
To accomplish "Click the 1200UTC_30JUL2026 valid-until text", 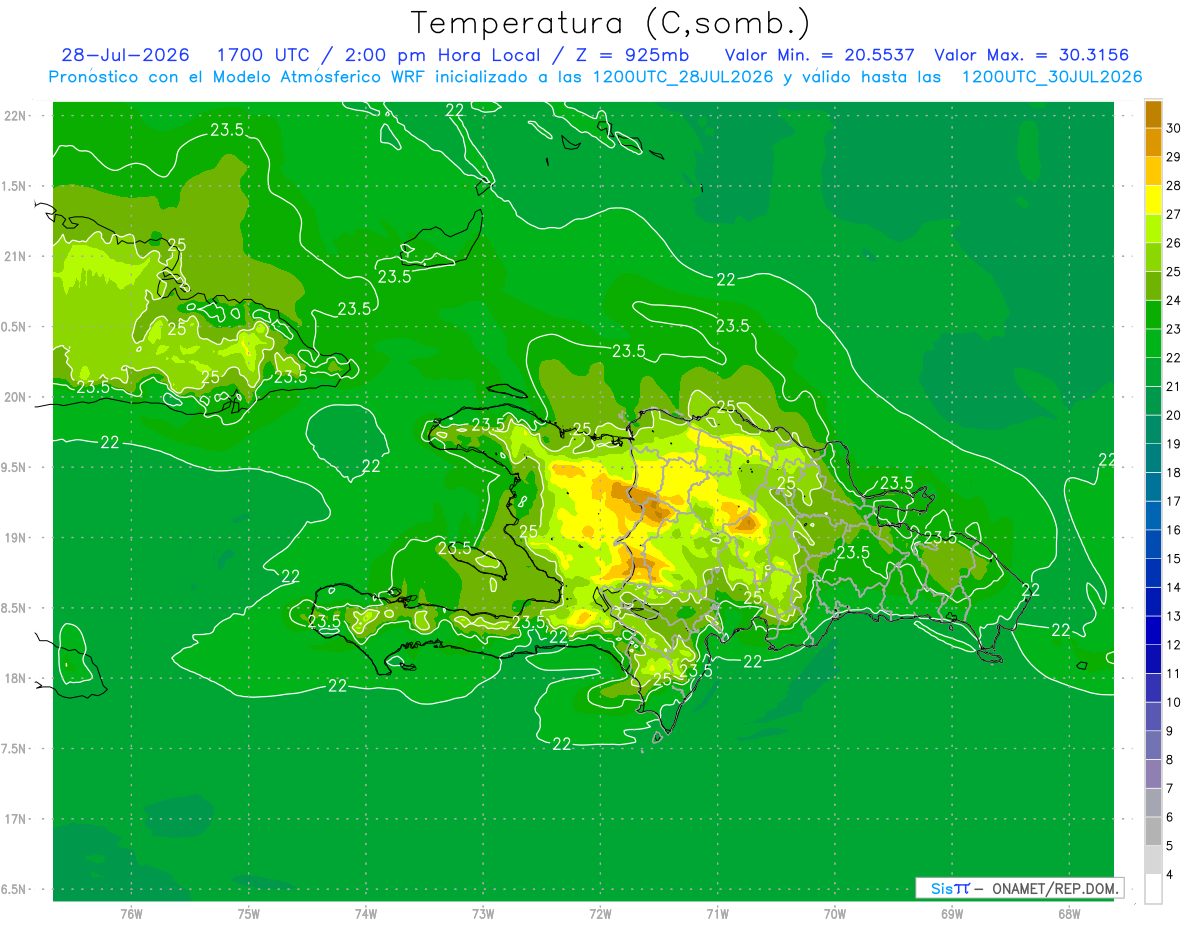I will [x=1052, y=77].
